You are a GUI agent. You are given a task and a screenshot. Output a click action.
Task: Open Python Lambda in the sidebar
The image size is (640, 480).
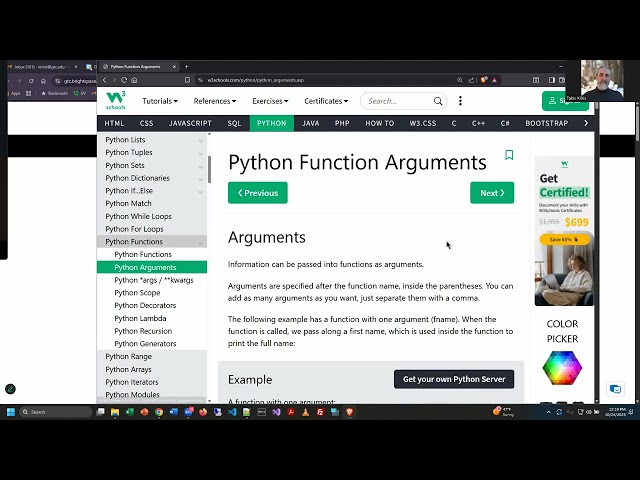[x=140, y=318]
